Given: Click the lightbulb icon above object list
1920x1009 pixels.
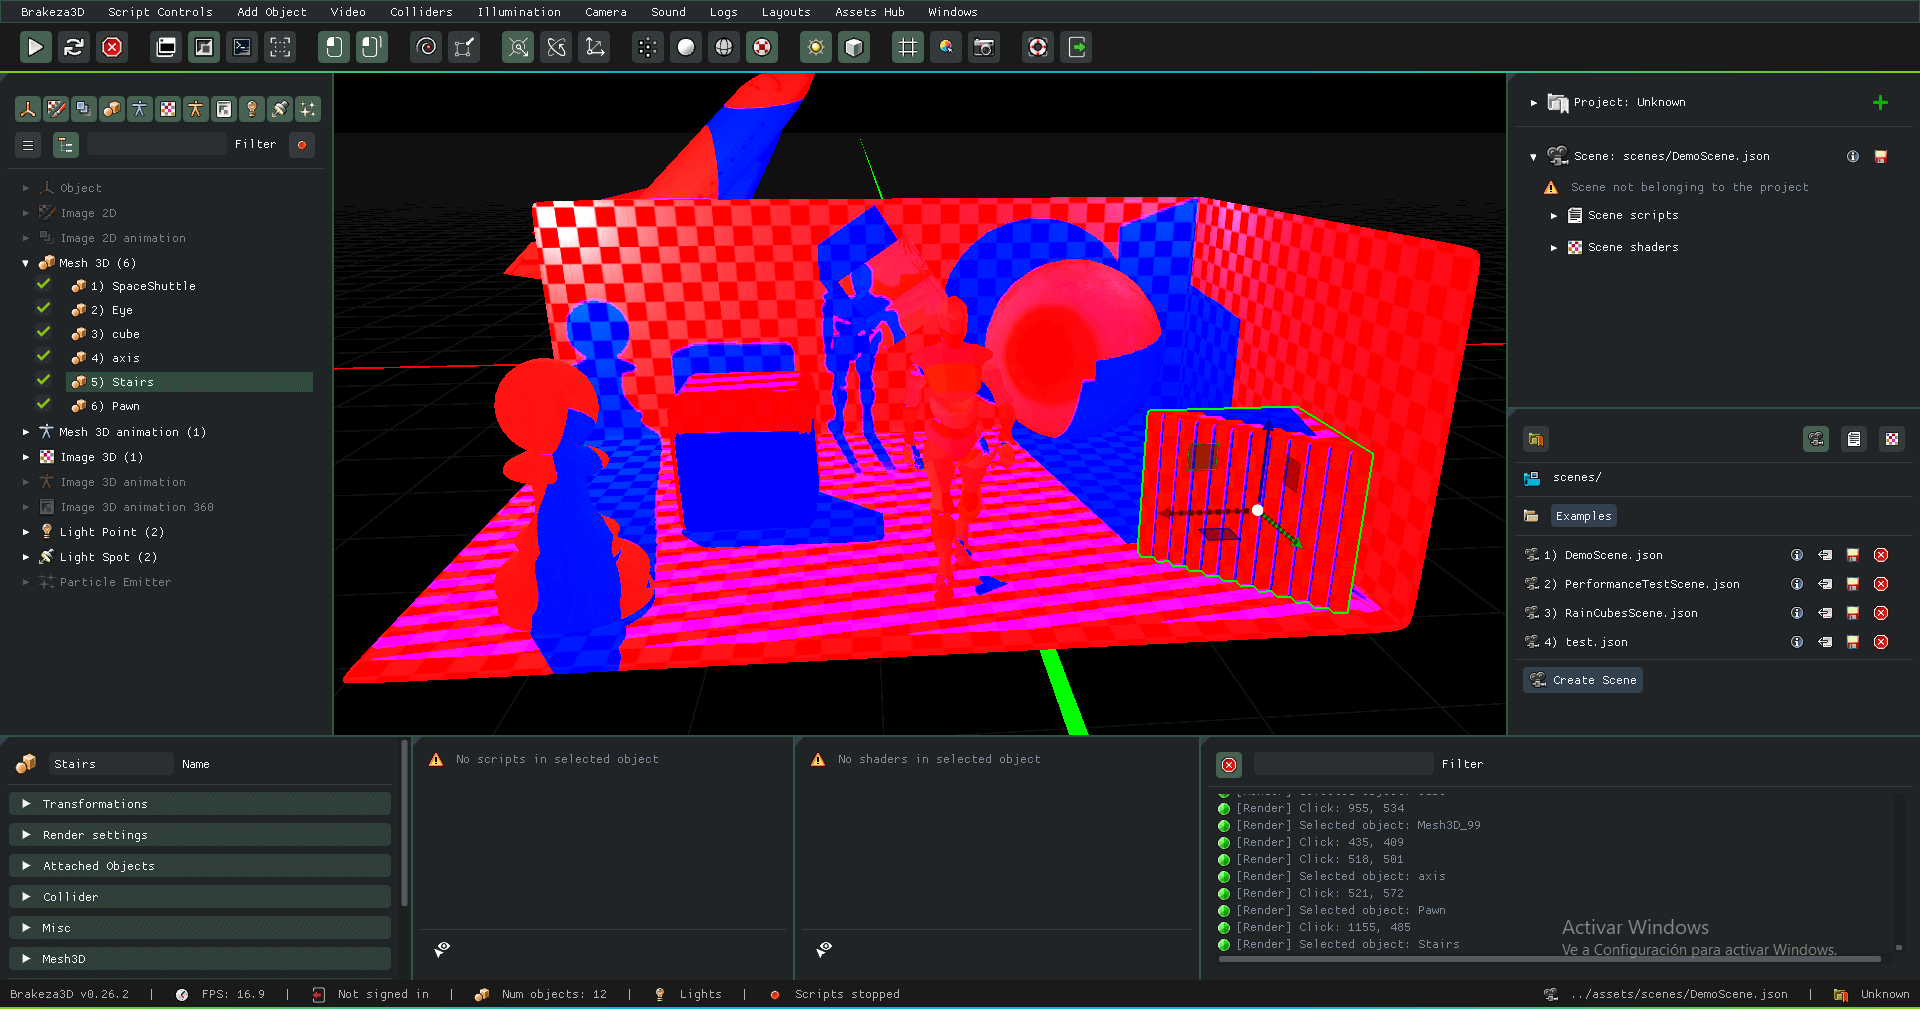Looking at the screenshot, I should click(252, 109).
